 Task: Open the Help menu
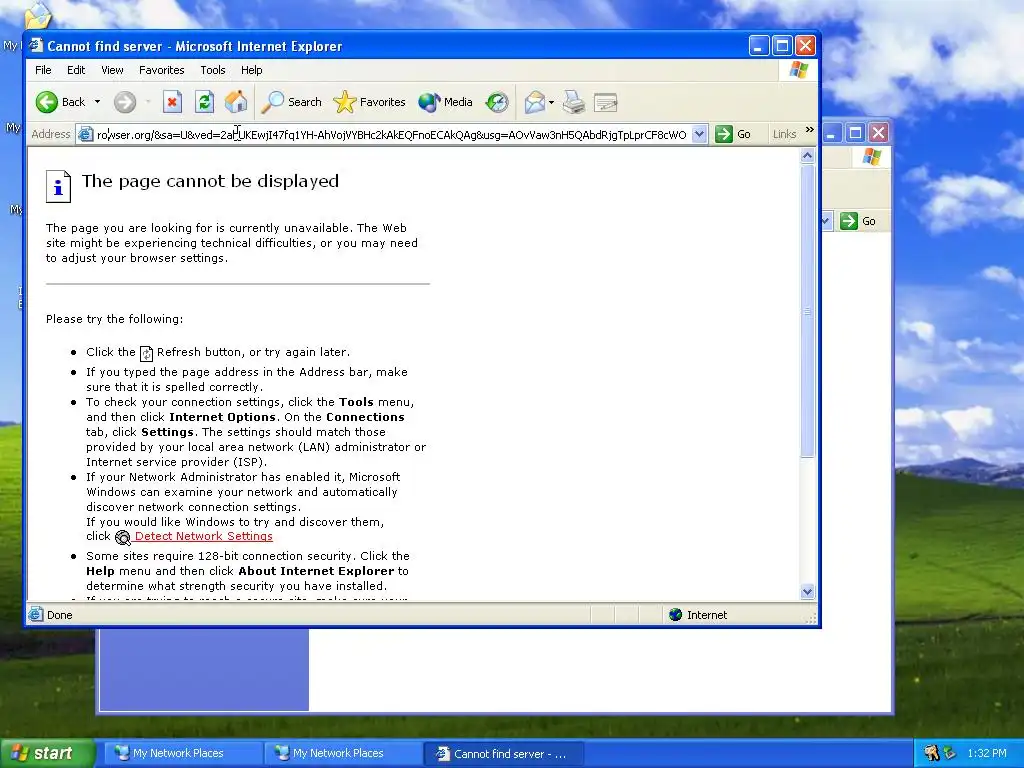tap(251, 70)
